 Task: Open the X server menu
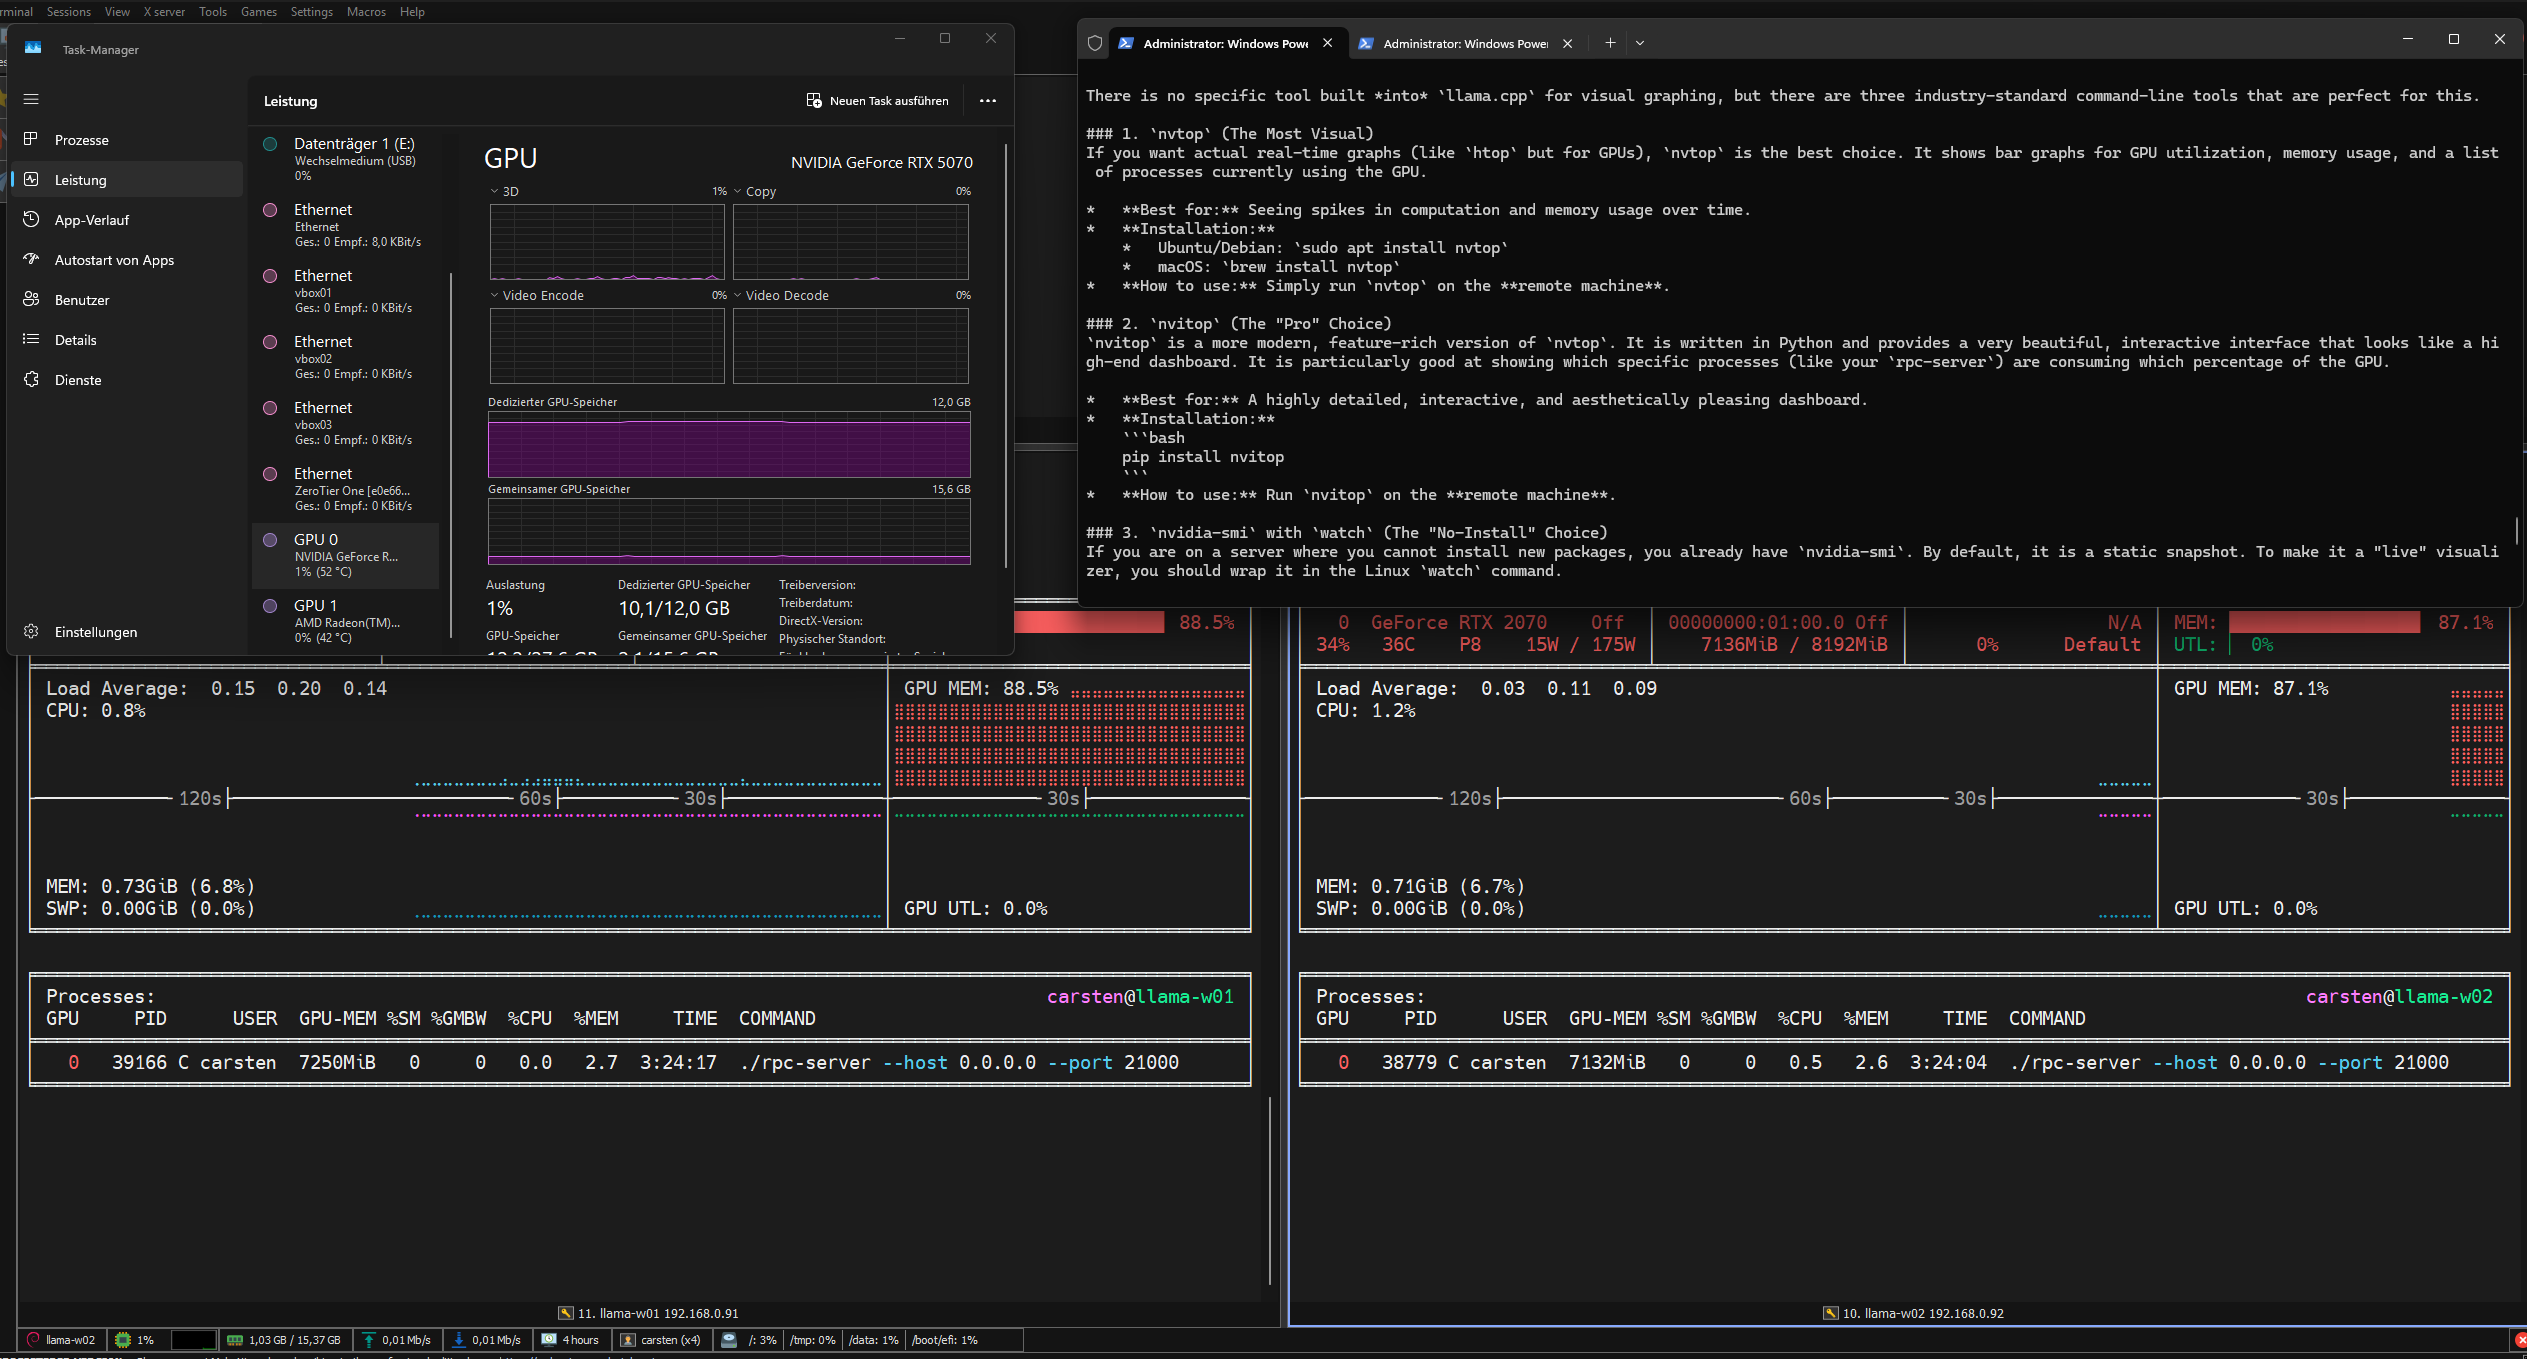(164, 12)
